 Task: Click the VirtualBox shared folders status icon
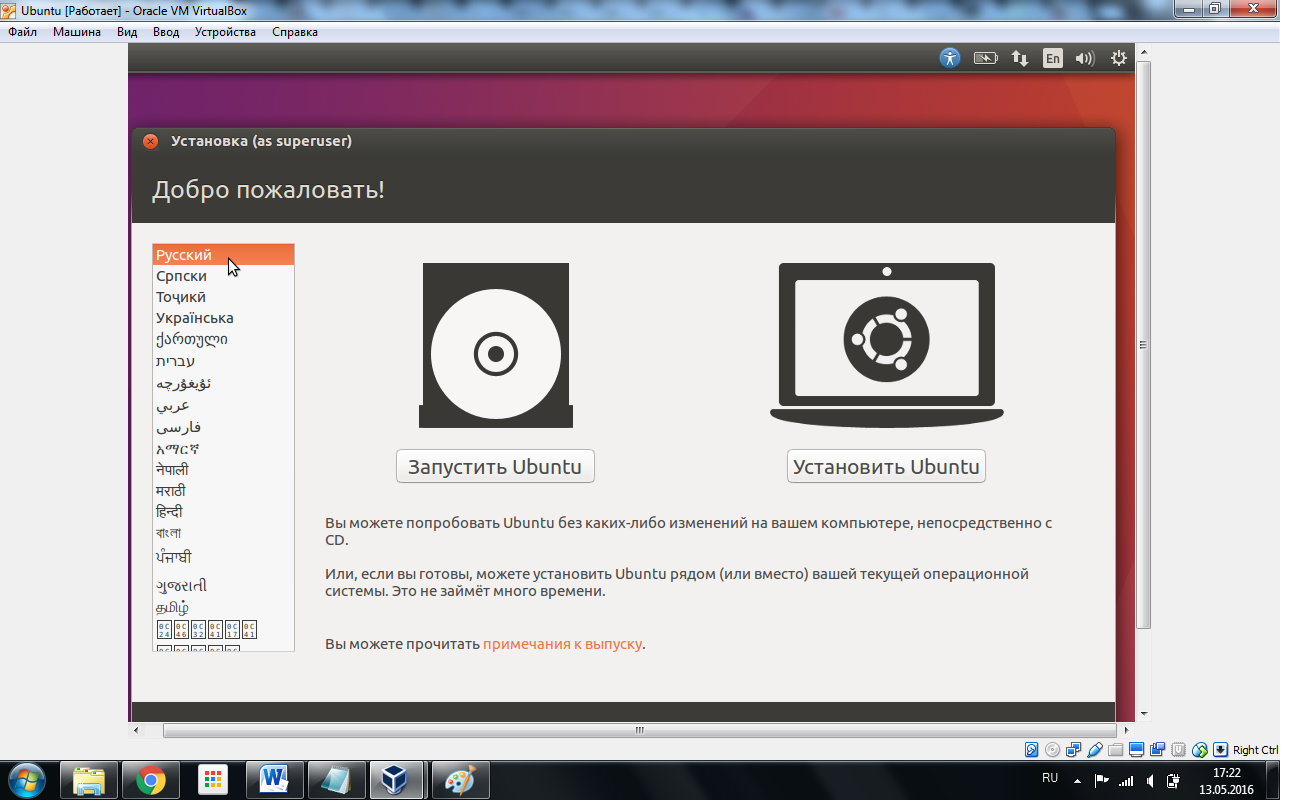tap(1116, 750)
